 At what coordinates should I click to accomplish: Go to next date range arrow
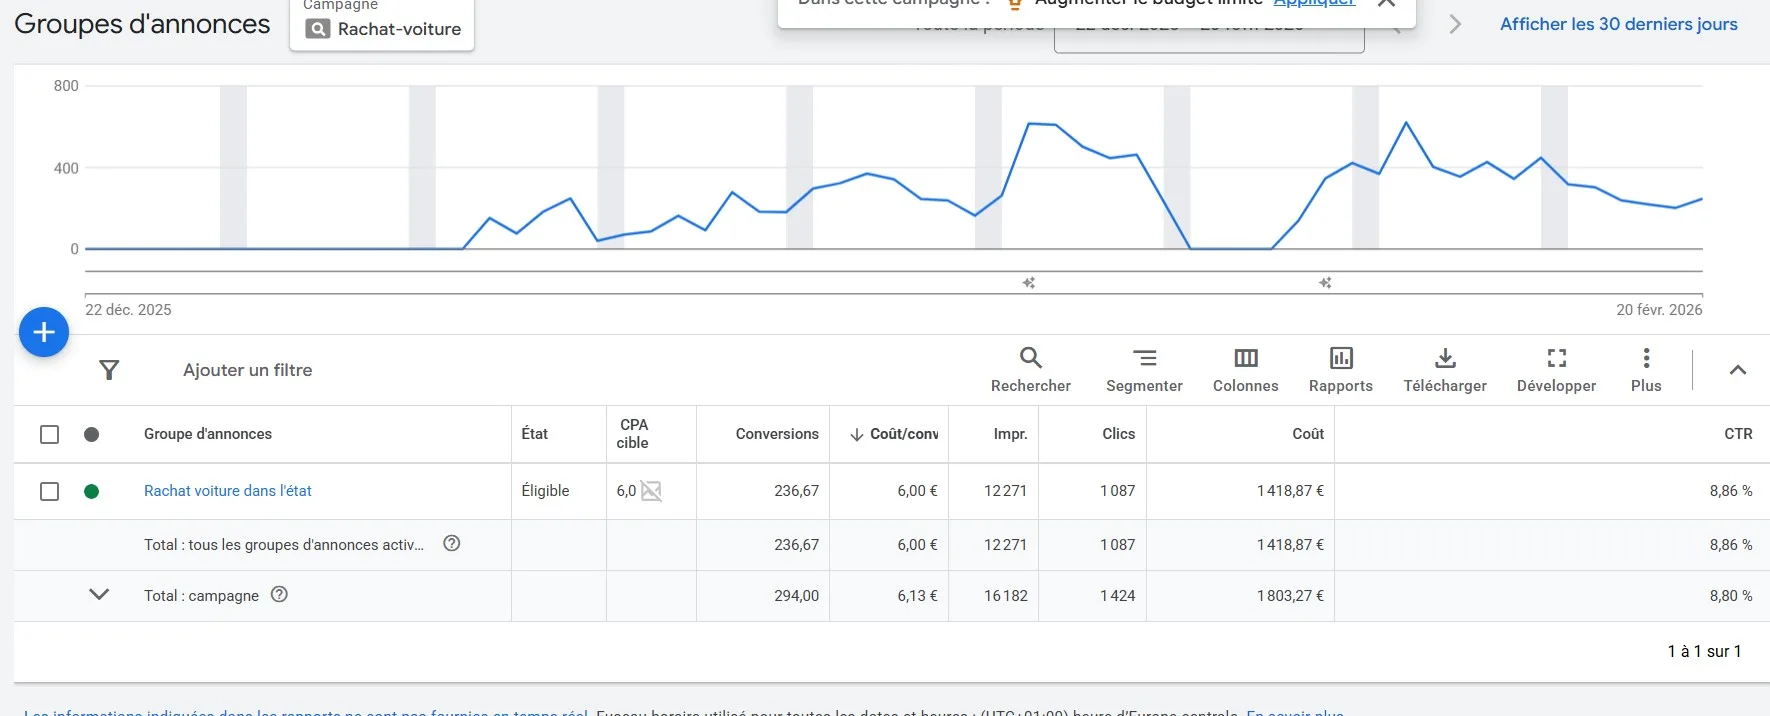pos(1455,24)
